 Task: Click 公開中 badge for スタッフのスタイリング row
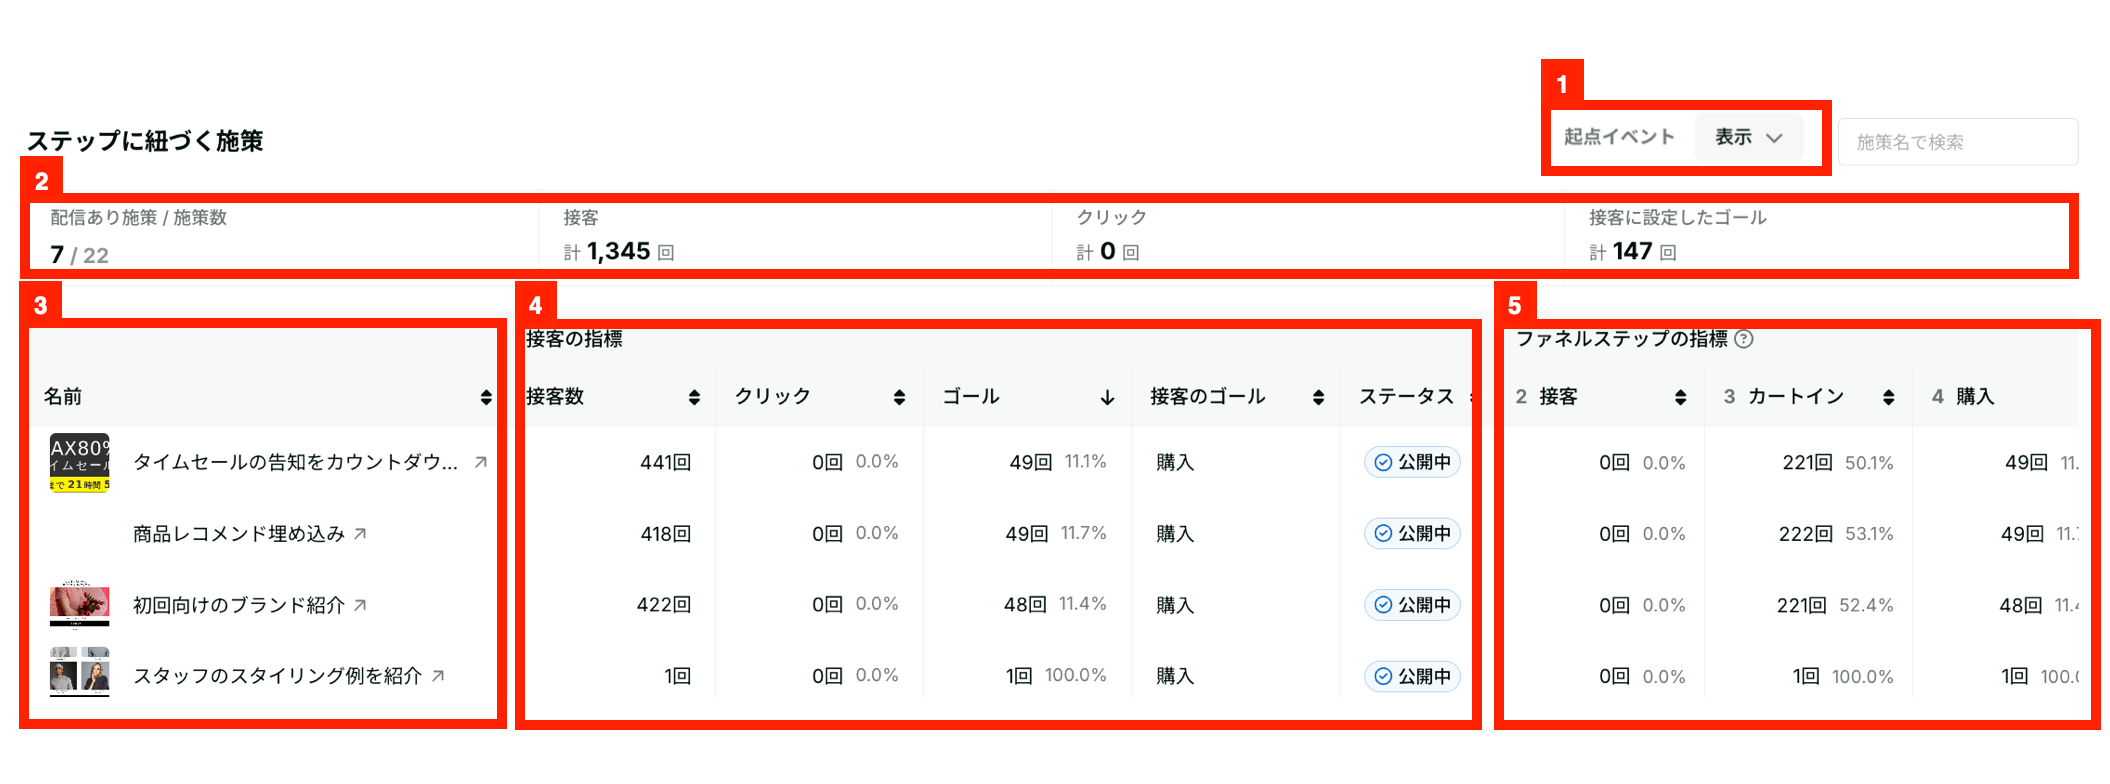(x=1412, y=676)
